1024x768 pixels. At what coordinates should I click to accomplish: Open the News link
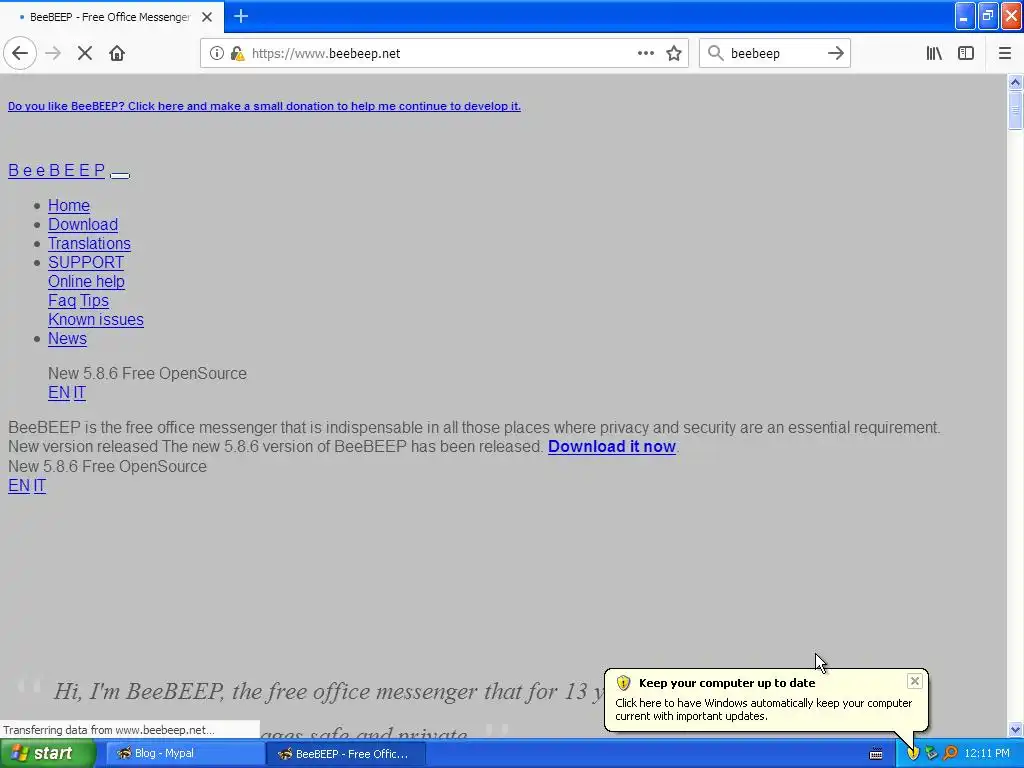tap(67, 338)
